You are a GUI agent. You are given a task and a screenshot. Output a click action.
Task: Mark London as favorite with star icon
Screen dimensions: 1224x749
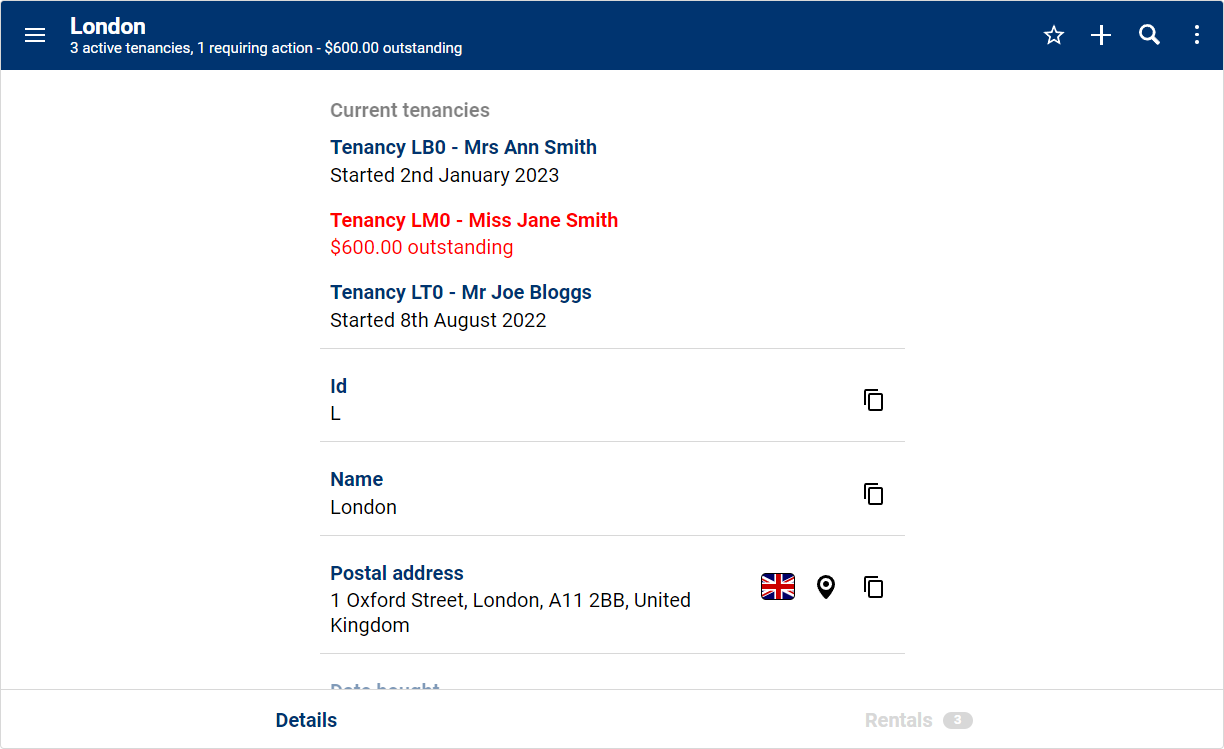[x=1053, y=36]
